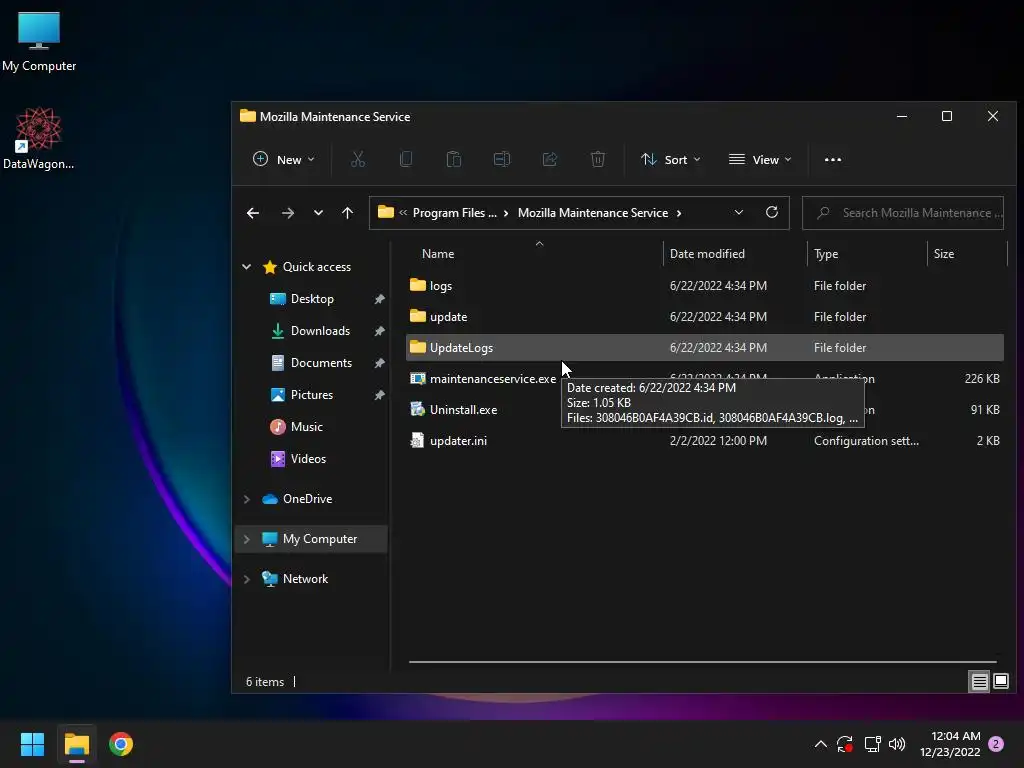Screen dimensions: 1024x768
Task: Select Videos in navigation pane
Action: coord(308,458)
